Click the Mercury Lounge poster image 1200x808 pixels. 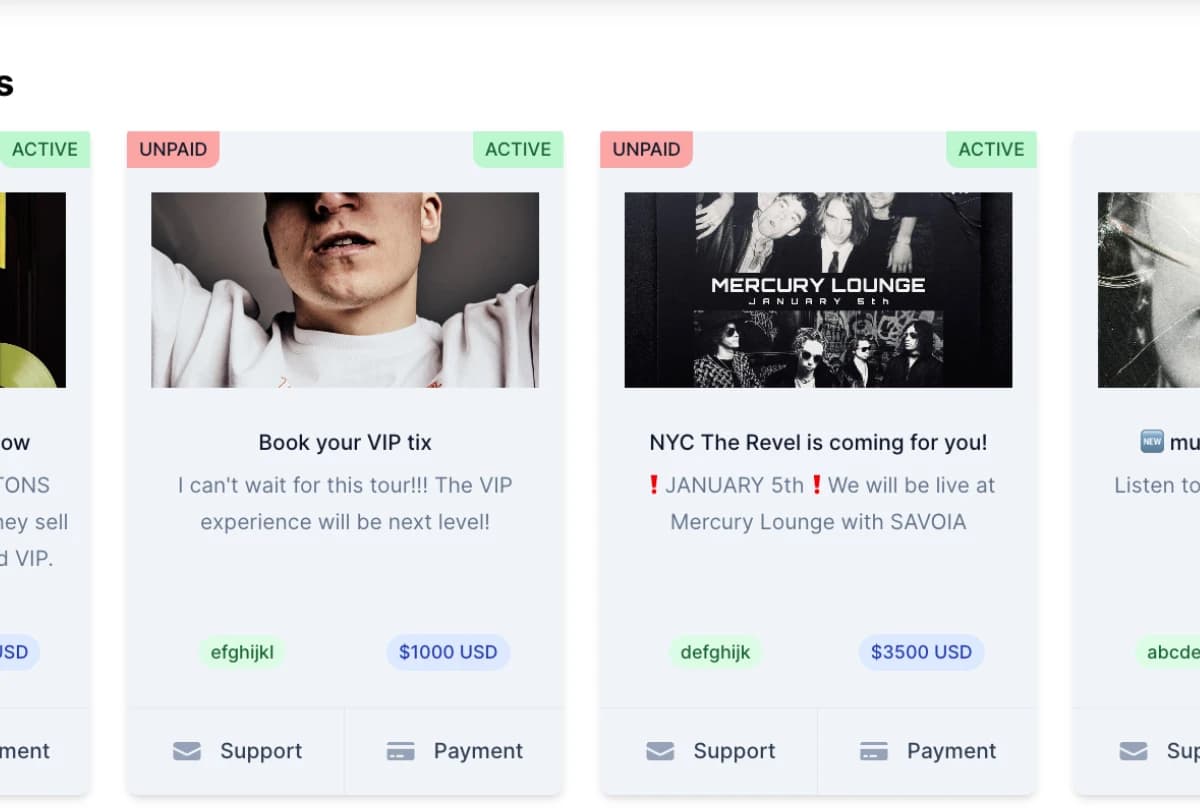[817, 290]
